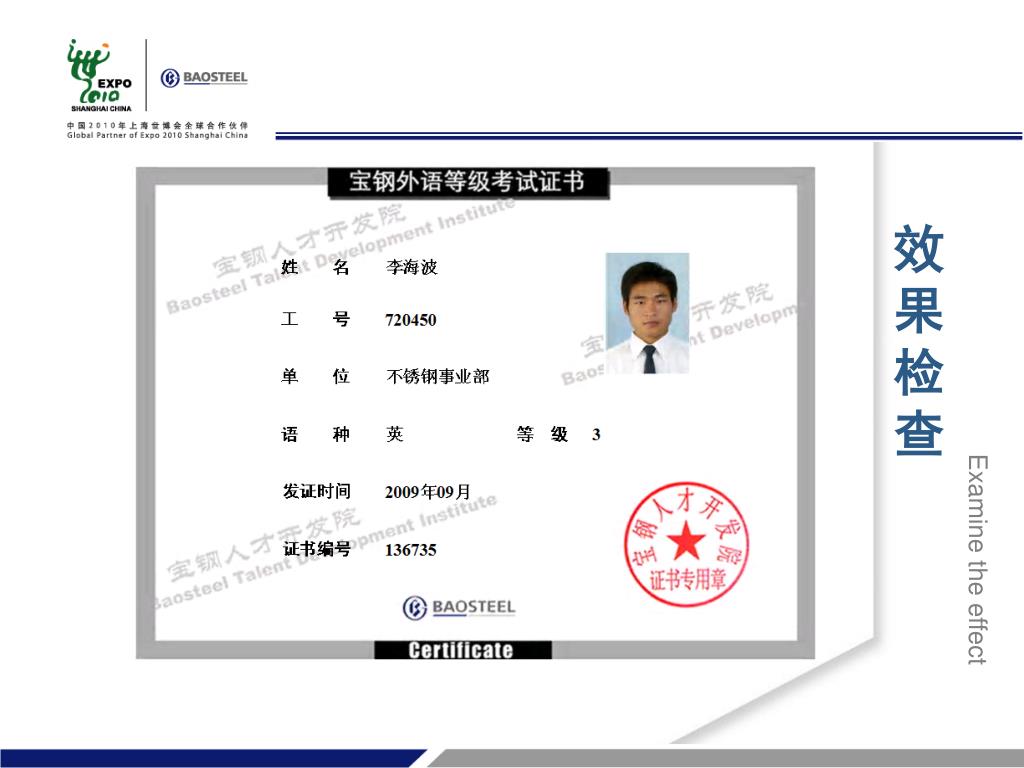Click the issue date 2009年09月
This screenshot has height=768, width=1024.
tap(428, 492)
